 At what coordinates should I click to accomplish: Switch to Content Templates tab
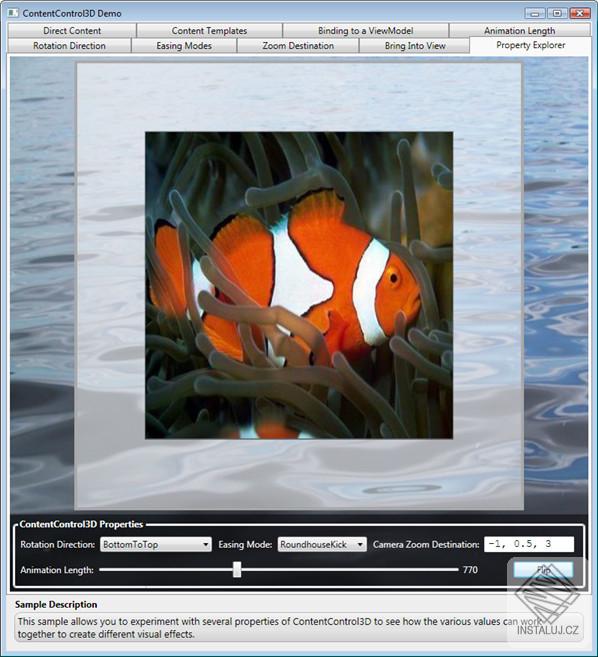click(x=209, y=31)
